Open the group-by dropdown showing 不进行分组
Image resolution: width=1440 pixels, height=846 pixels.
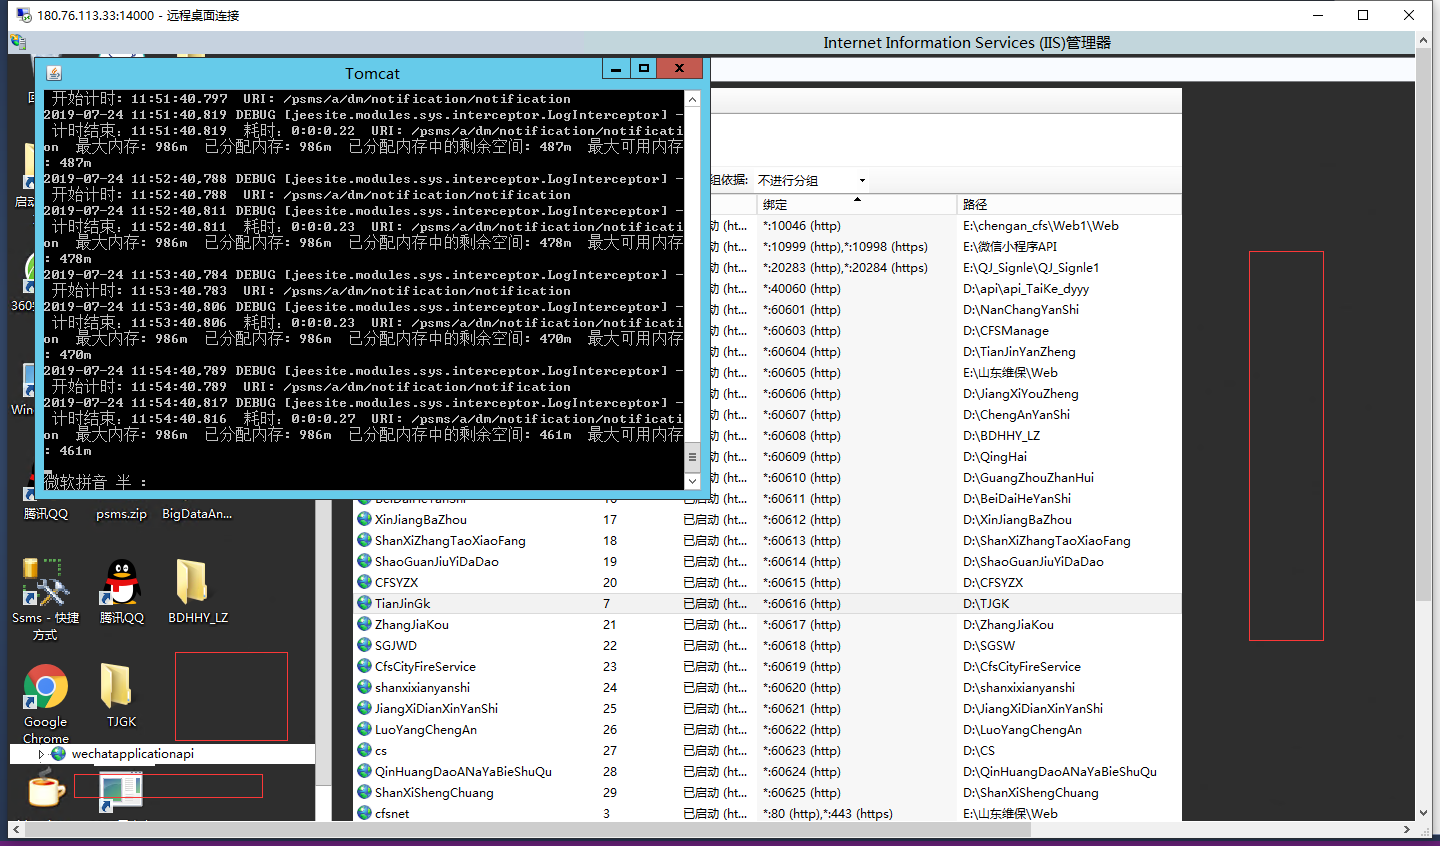[x=812, y=180]
